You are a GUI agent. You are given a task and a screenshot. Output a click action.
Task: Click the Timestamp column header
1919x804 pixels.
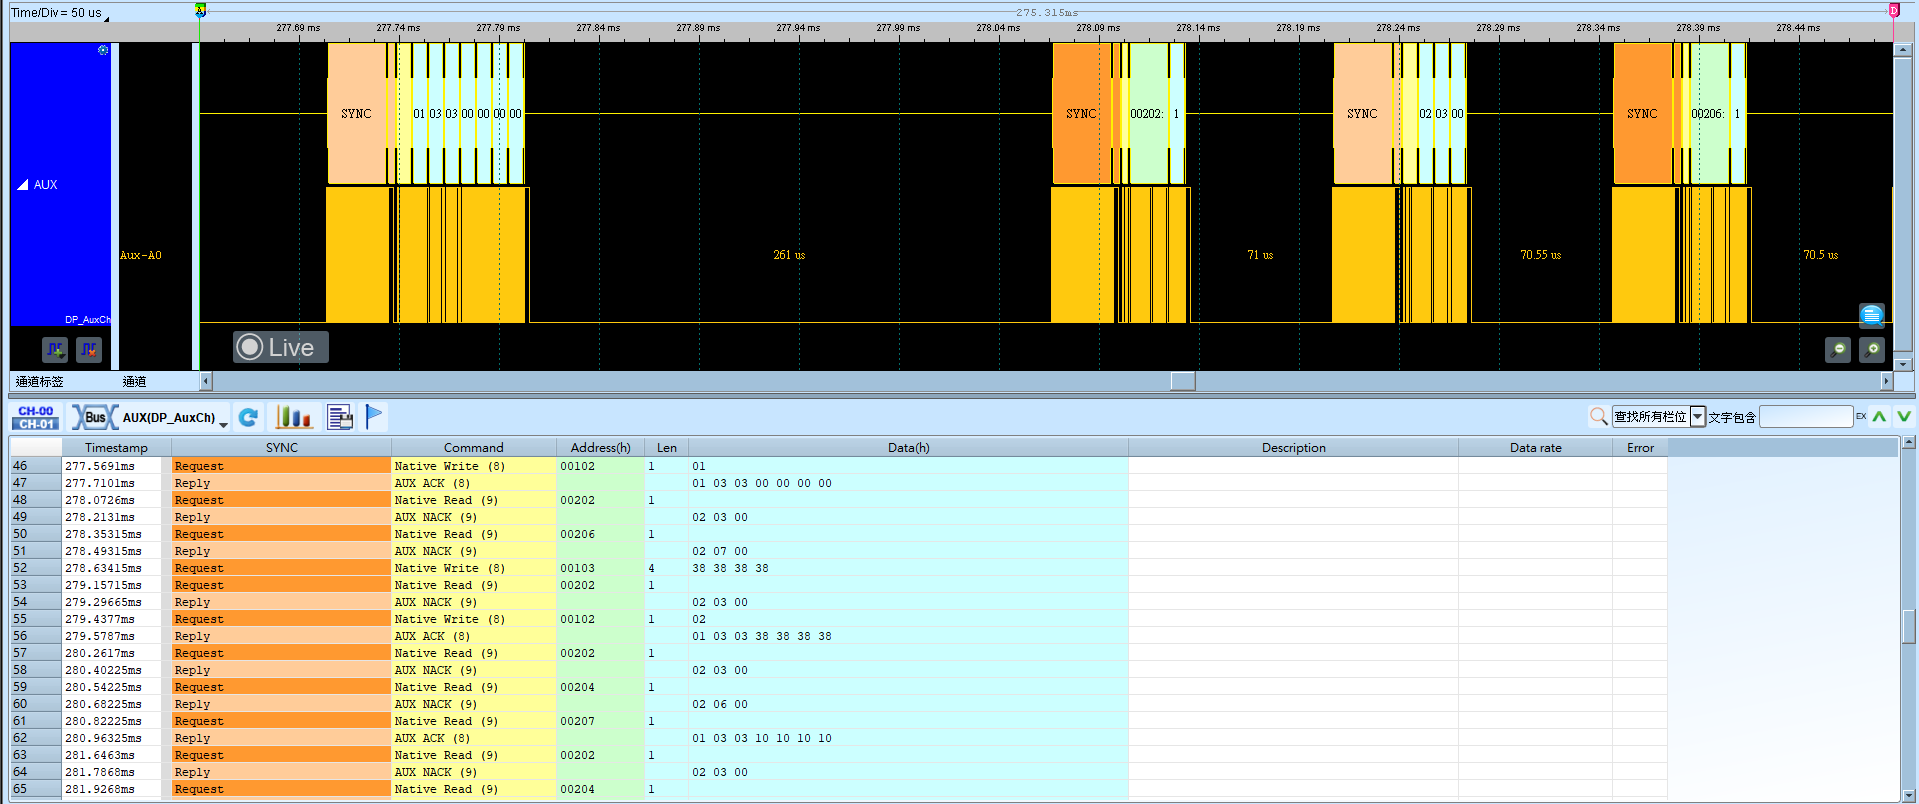pyautogui.click(x=116, y=447)
